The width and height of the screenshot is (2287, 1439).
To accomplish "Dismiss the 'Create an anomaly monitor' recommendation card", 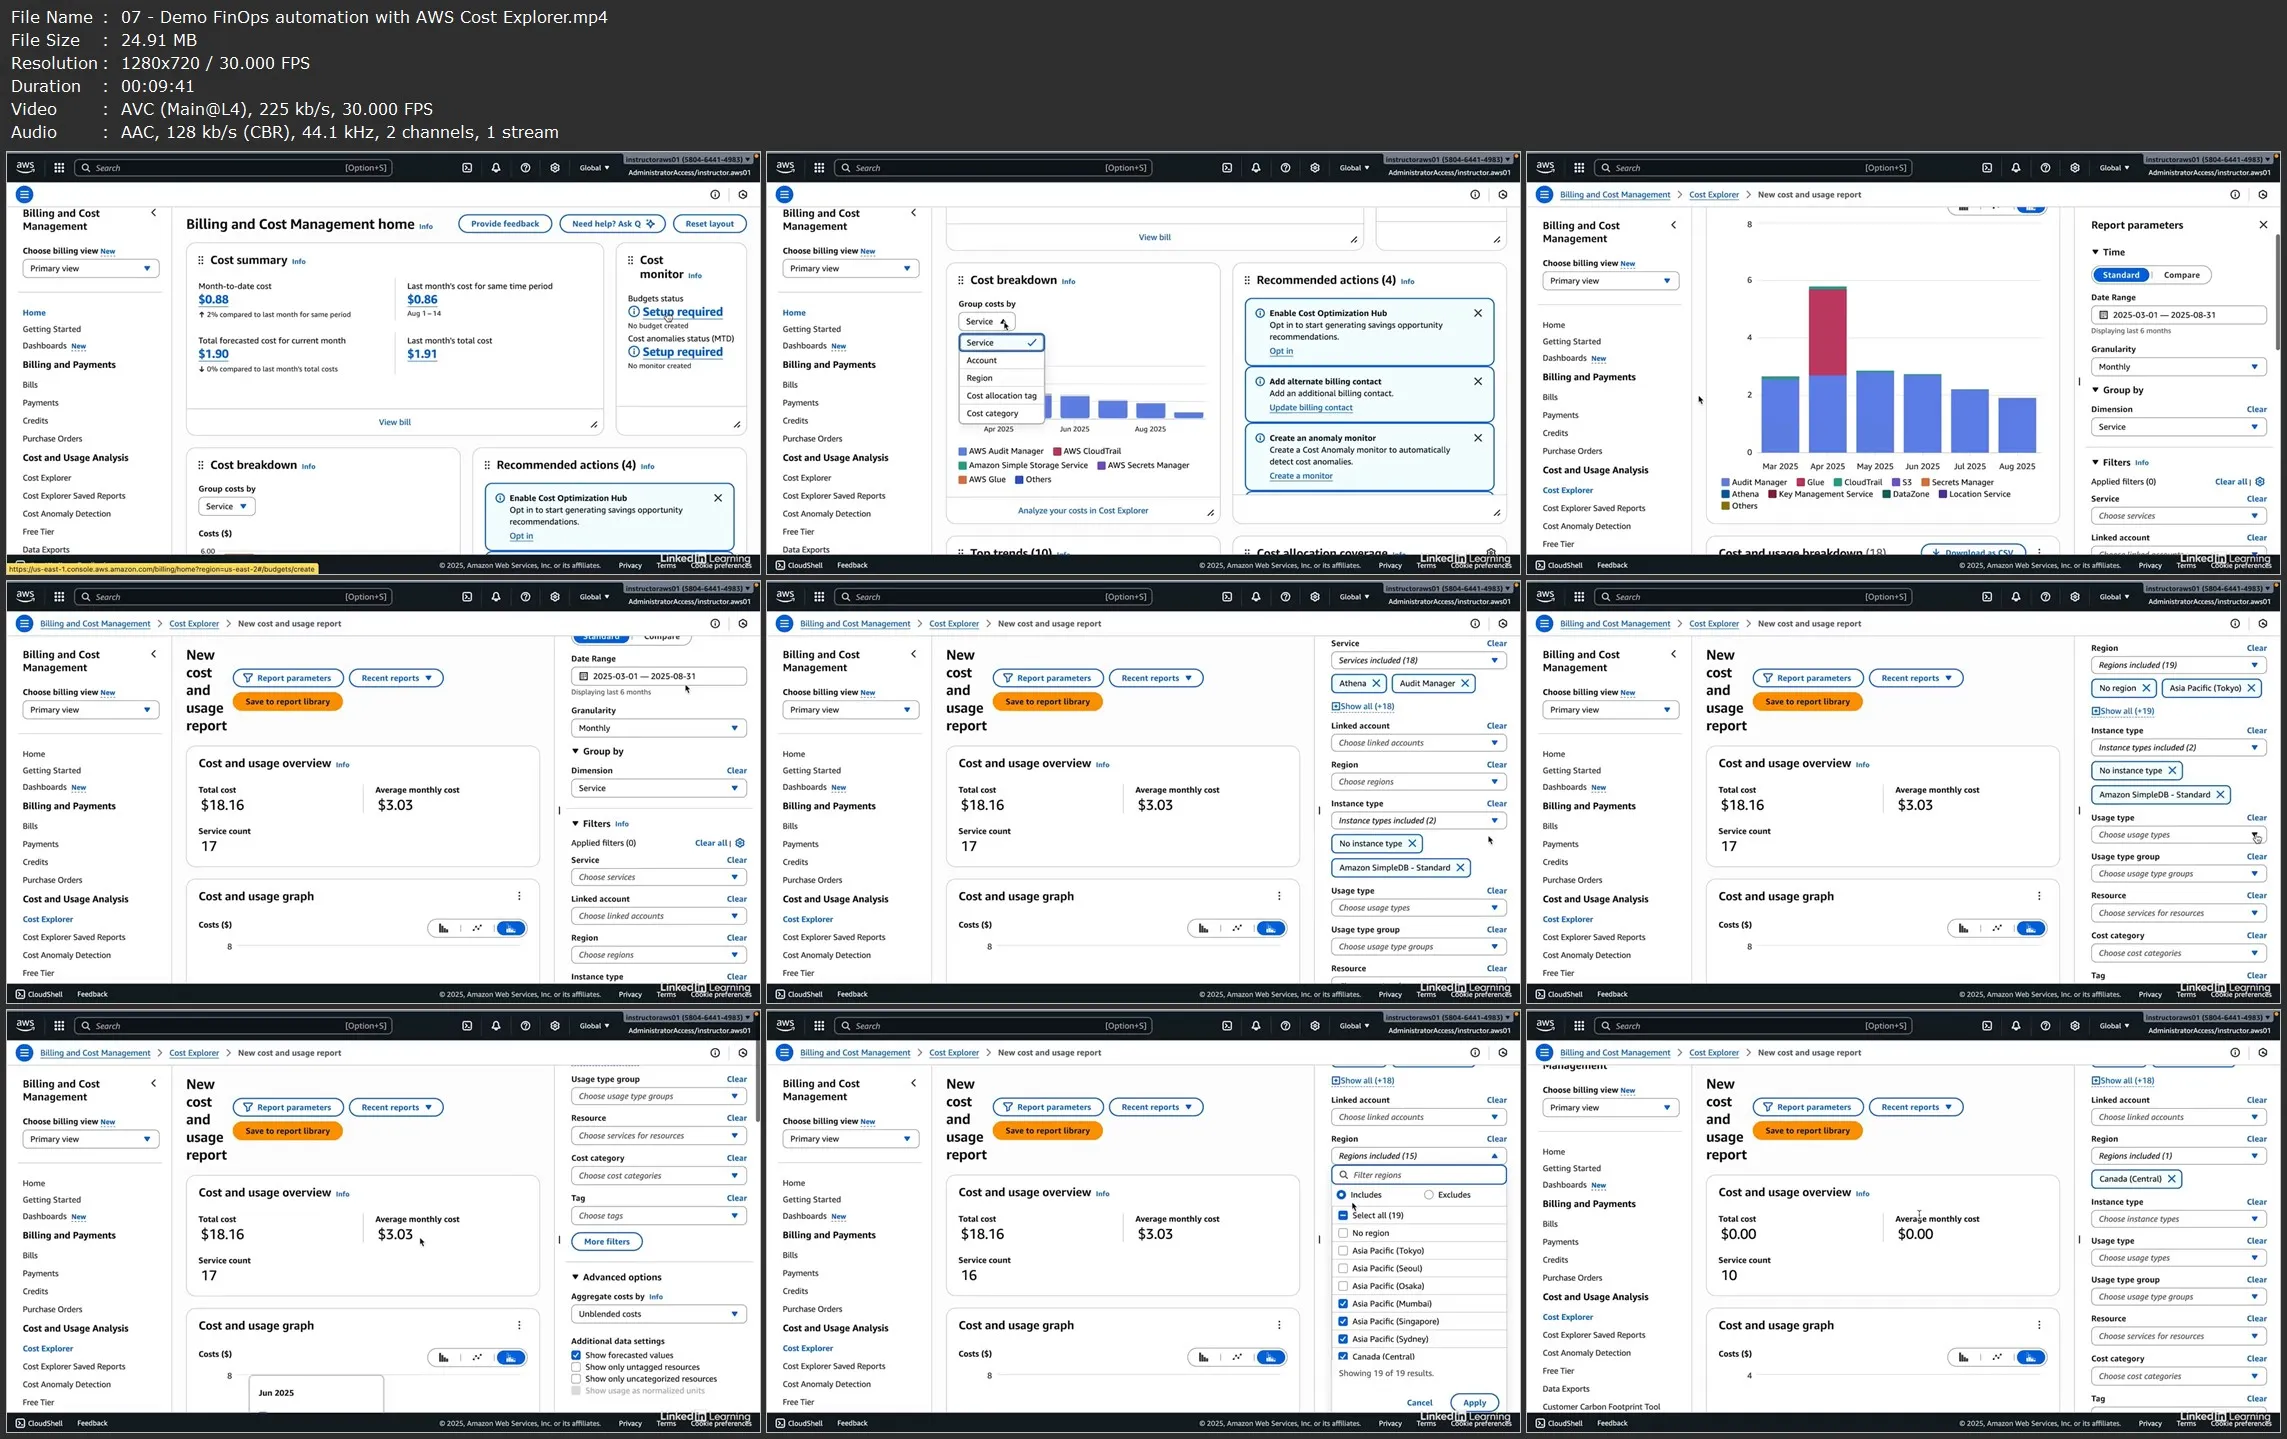I will pos(1478,438).
